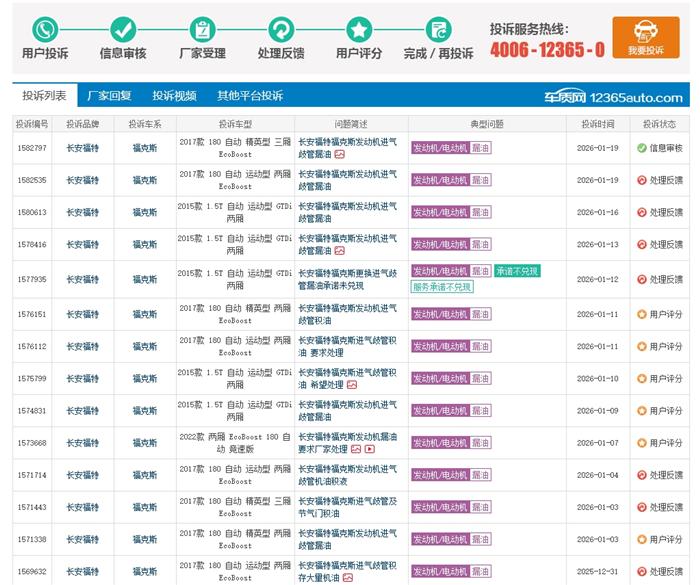
Task: Open the video icon on complaint 1573668
Action: pos(369,450)
